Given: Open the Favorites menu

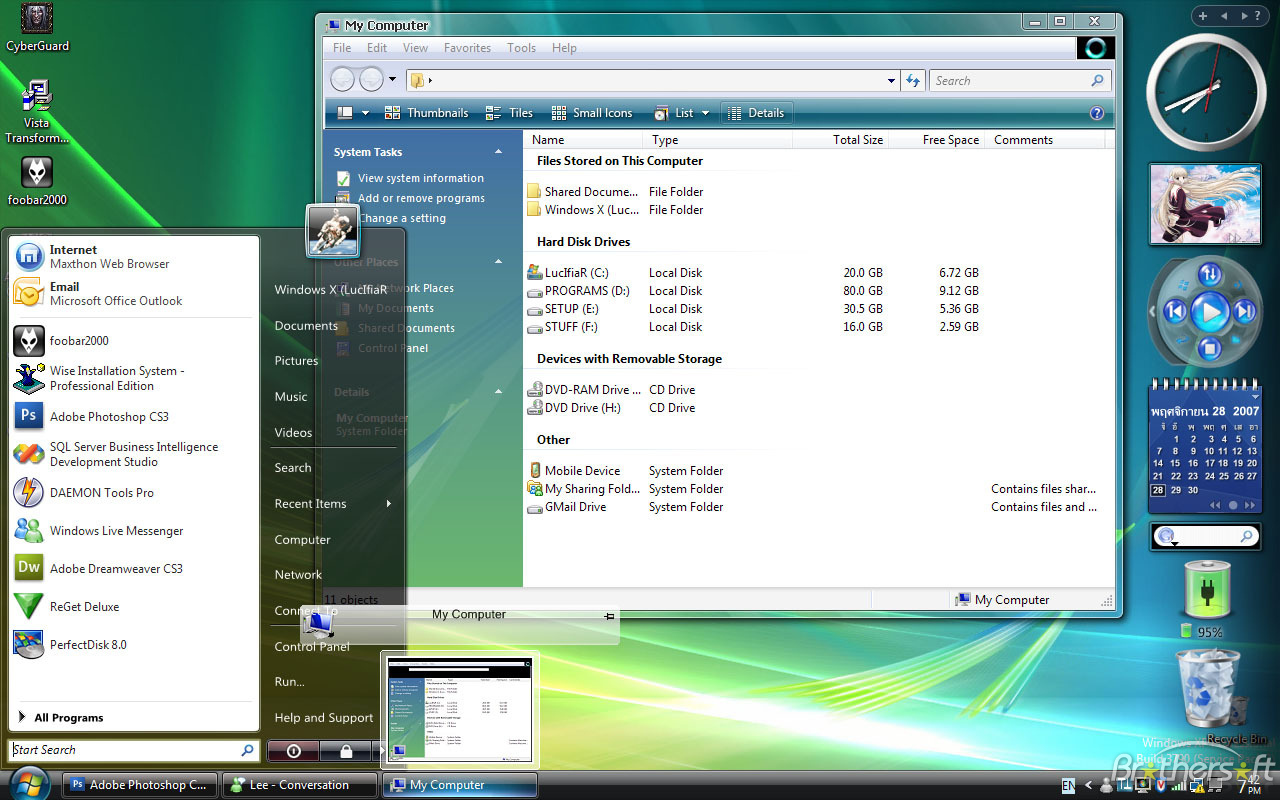Looking at the screenshot, I should (467, 47).
